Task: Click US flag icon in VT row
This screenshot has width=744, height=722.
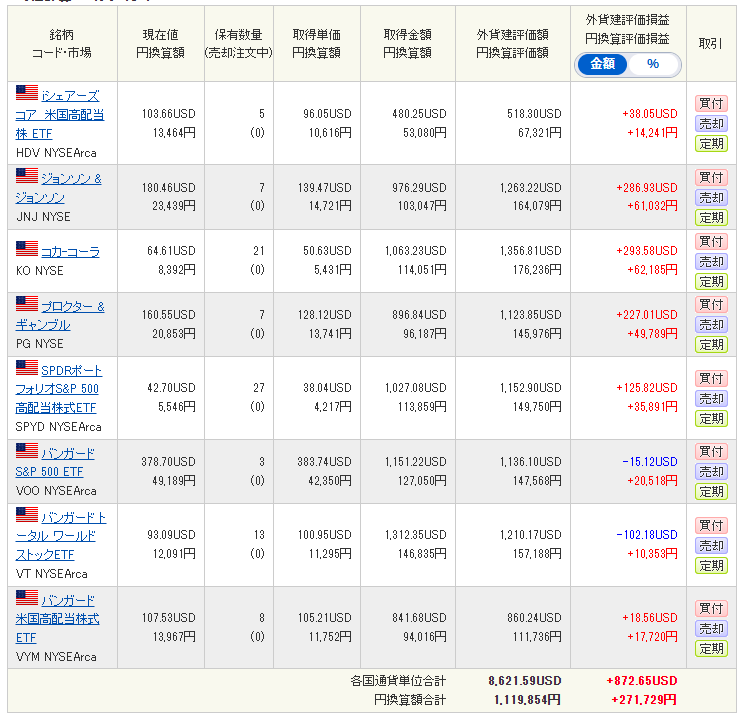Action: click(27, 515)
